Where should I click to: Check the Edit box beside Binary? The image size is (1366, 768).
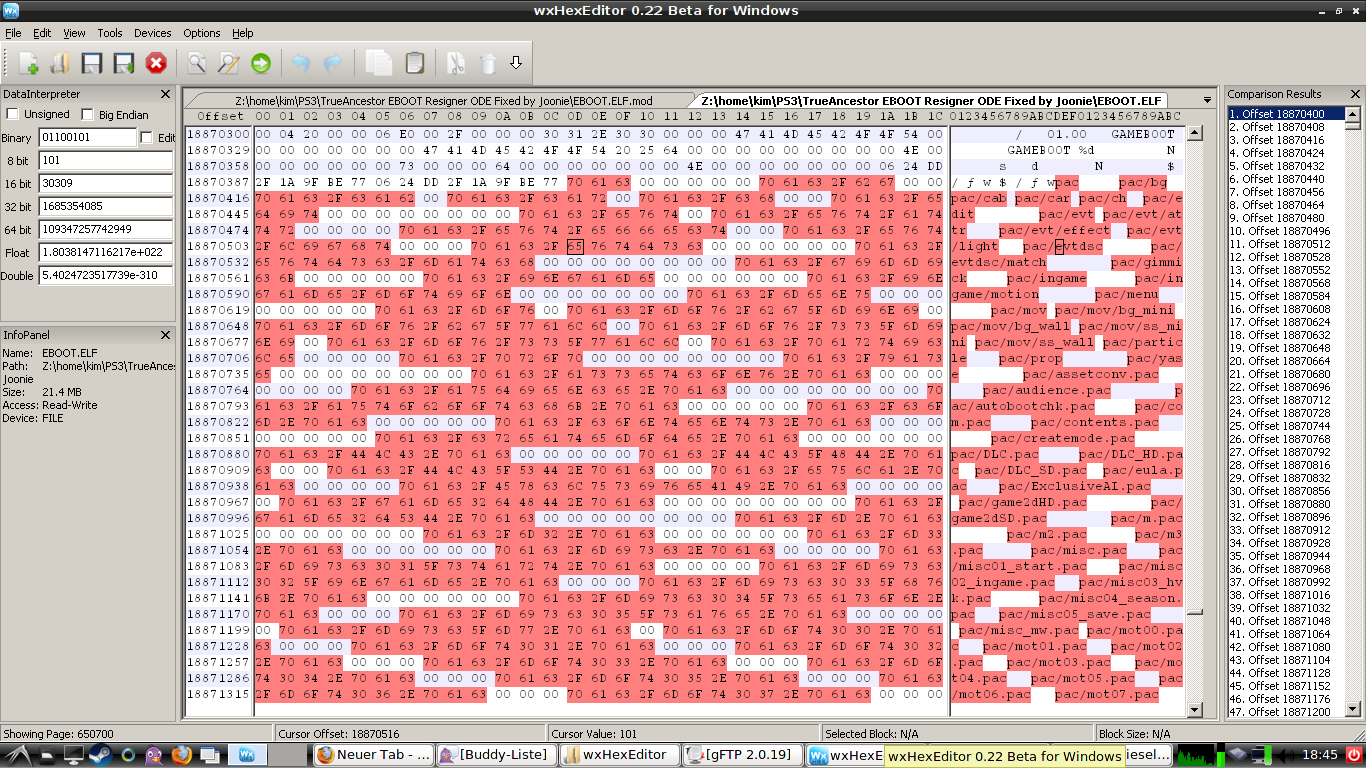pos(147,137)
